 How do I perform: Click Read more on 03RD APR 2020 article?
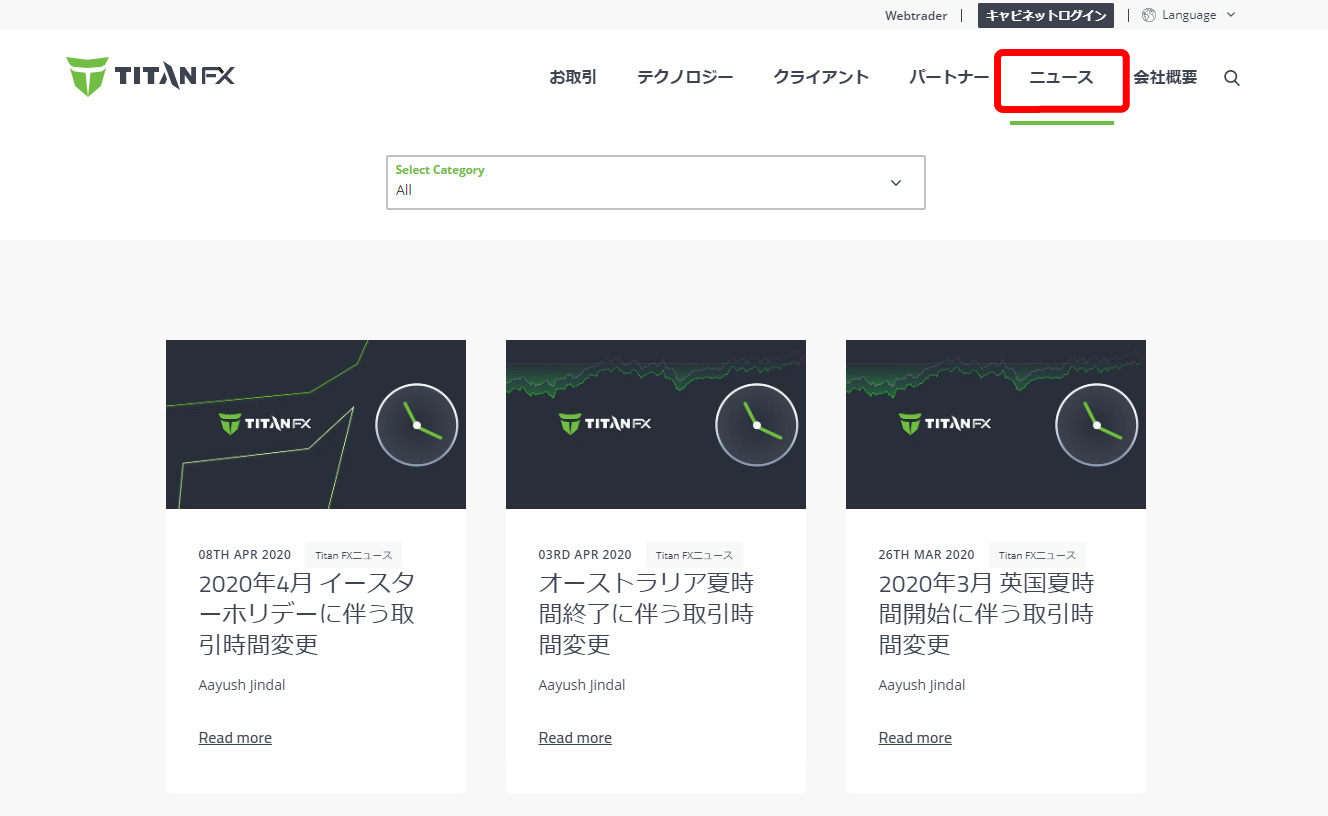point(575,738)
